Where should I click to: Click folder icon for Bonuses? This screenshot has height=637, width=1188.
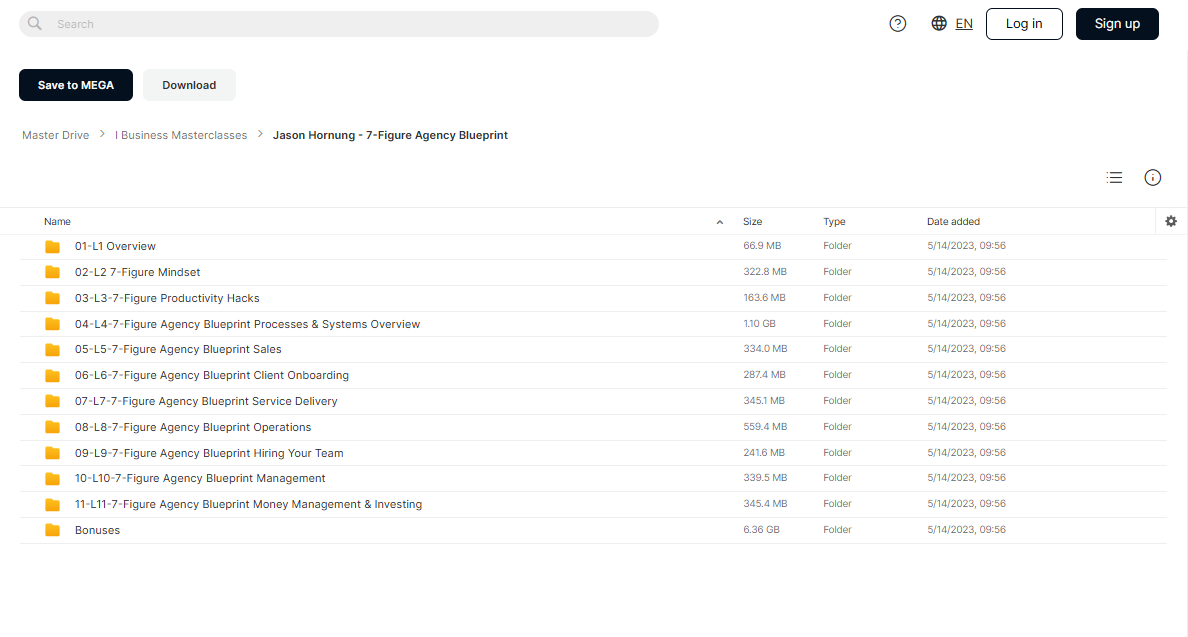(x=52, y=530)
